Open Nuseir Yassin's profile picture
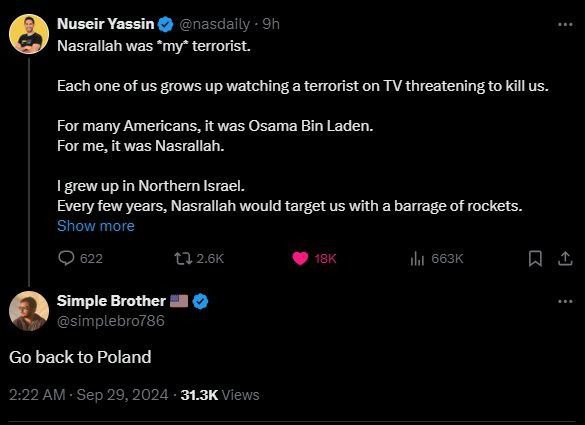Image resolution: width=585 pixels, height=425 pixels. tap(29, 34)
